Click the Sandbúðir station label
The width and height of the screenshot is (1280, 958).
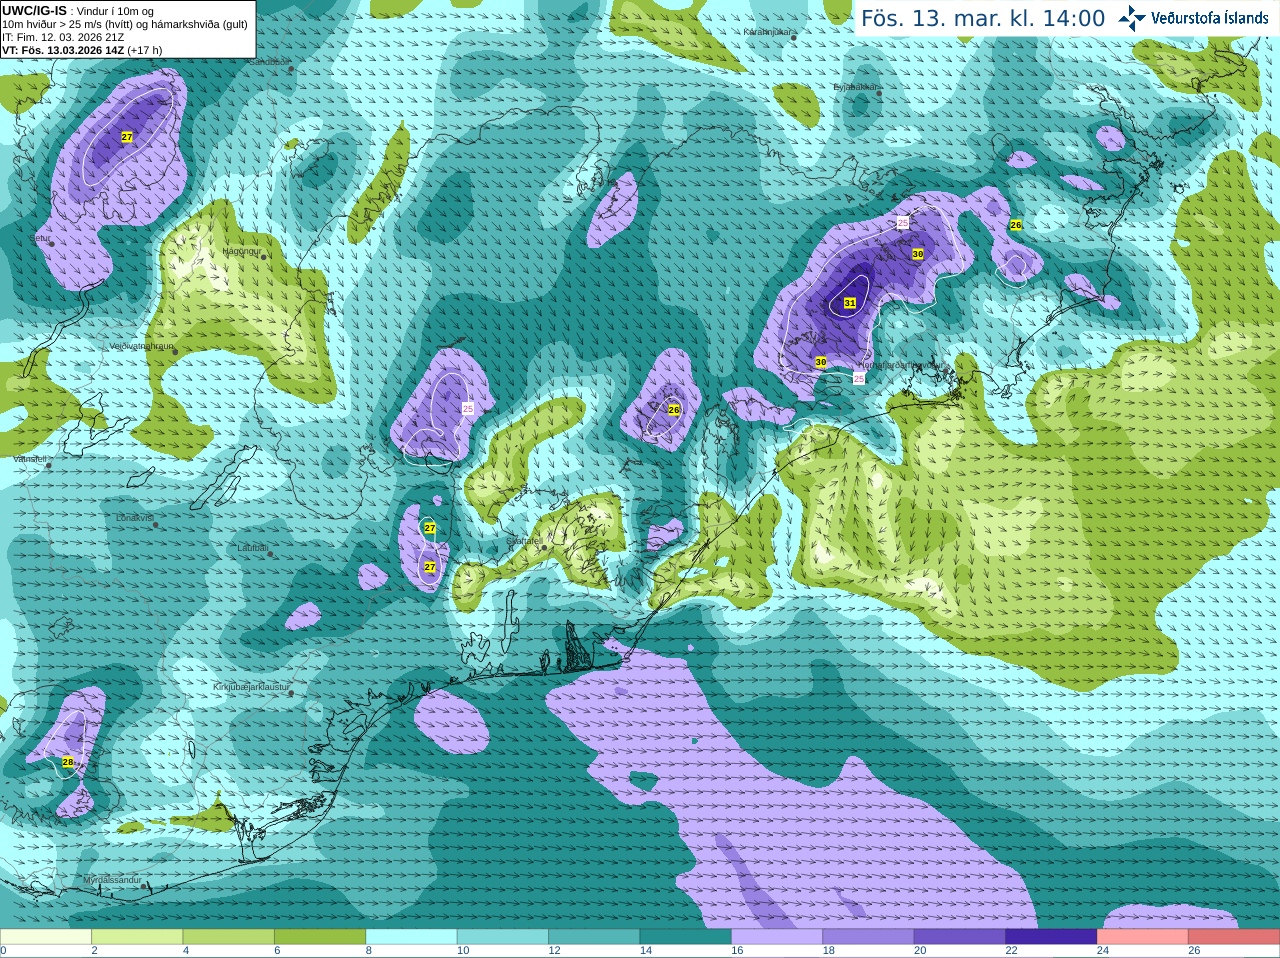coord(269,61)
